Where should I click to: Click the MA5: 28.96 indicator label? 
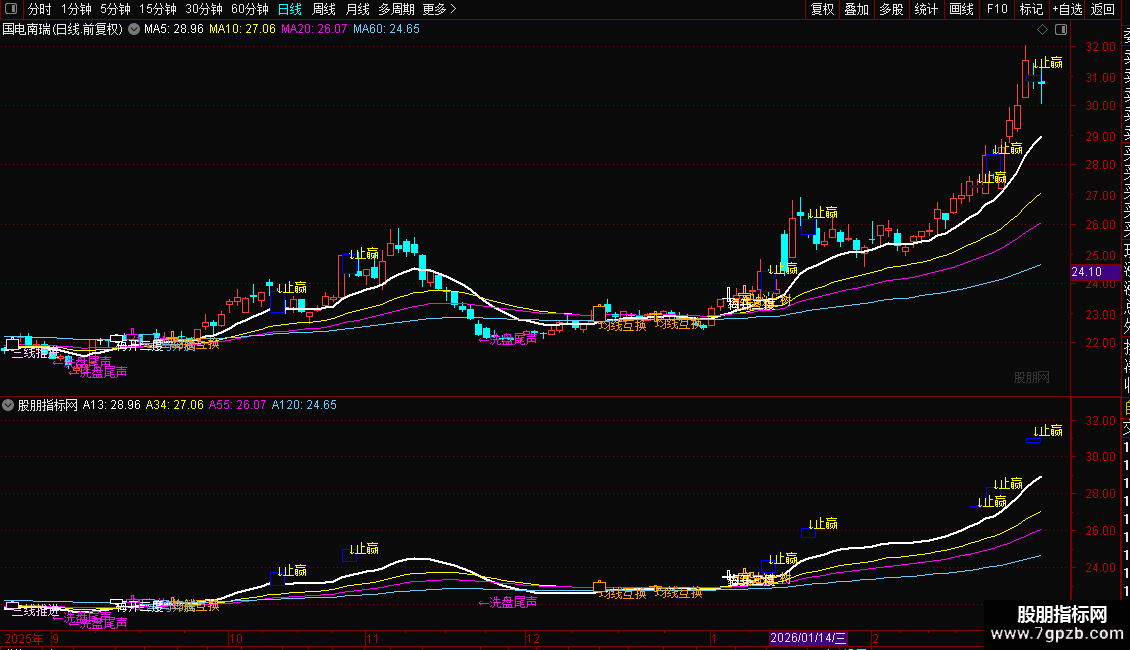[x=174, y=30]
